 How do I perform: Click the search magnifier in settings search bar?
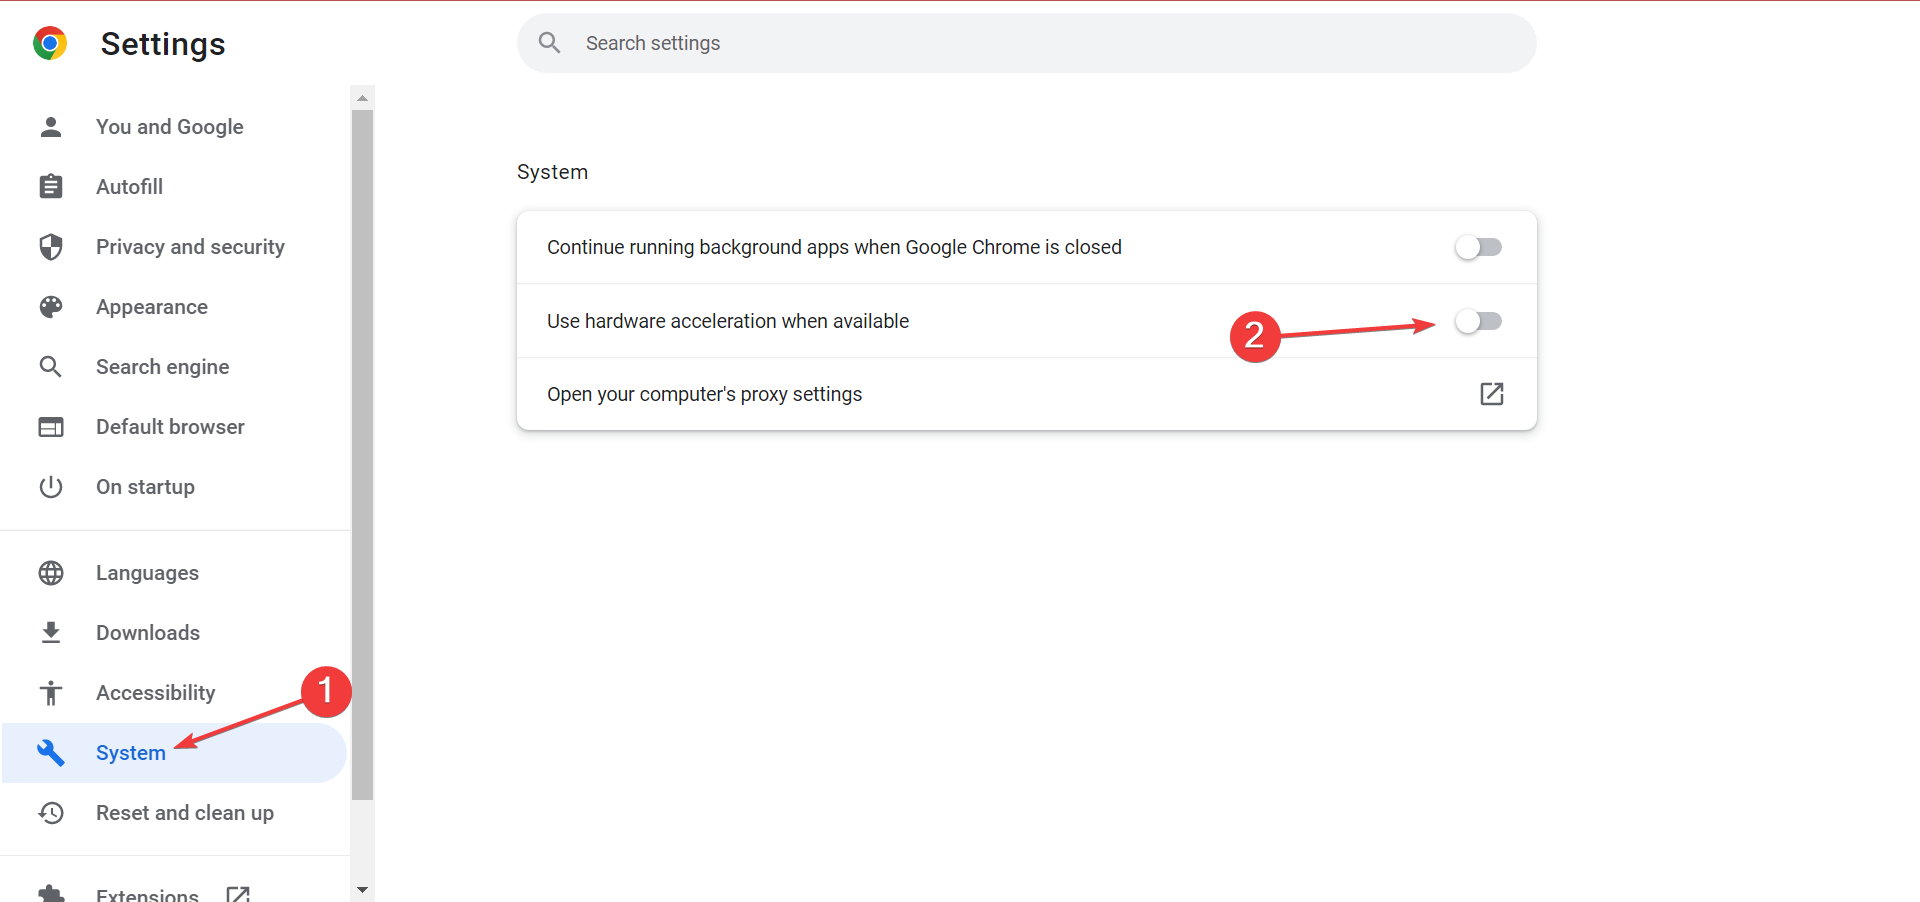(549, 43)
